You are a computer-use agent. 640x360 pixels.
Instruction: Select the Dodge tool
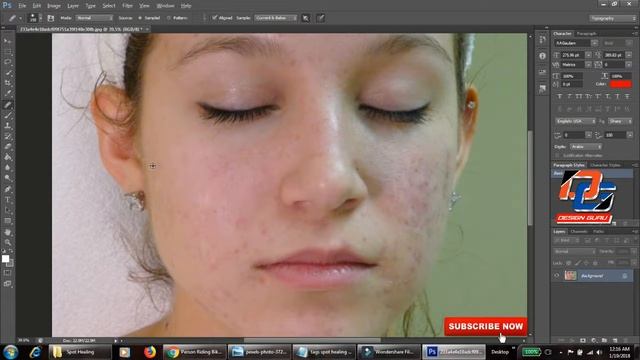tap(7, 178)
